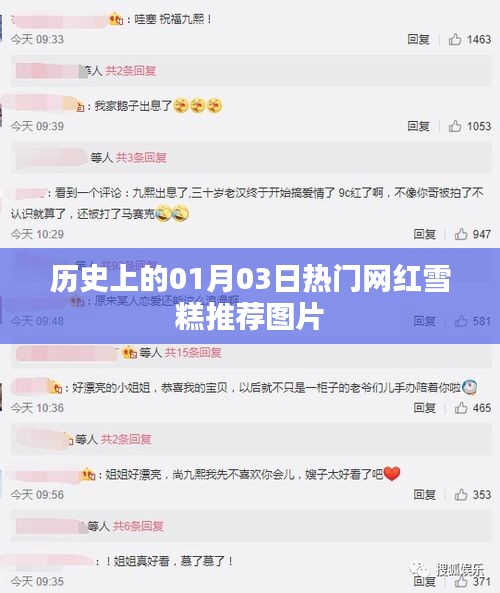Like the comment posted at 09:48

(x=461, y=321)
